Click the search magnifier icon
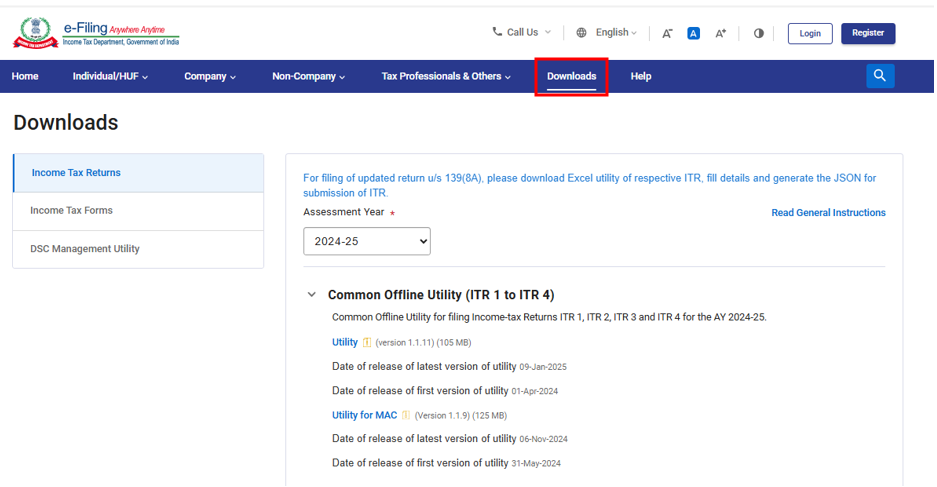Viewport: 937px width, 487px height. tap(880, 76)
